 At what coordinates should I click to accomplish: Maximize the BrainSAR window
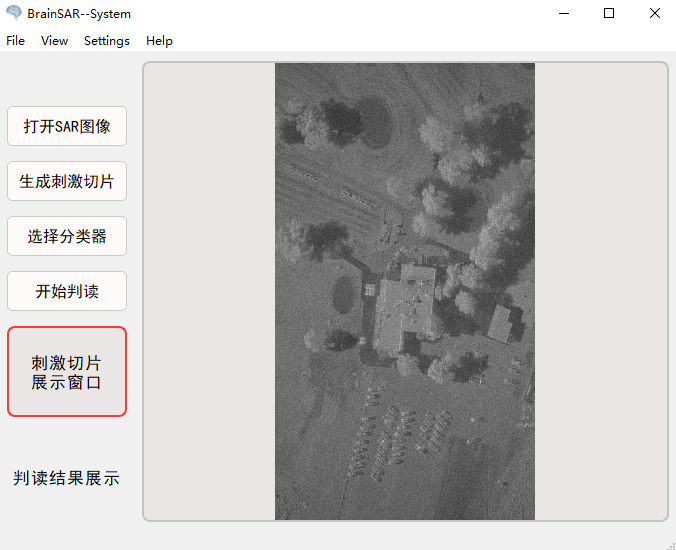tap(609, 13)
